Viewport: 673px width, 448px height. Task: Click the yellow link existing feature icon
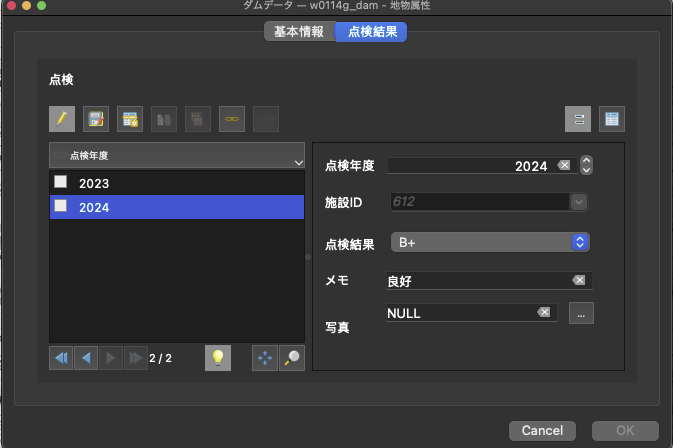232,119
